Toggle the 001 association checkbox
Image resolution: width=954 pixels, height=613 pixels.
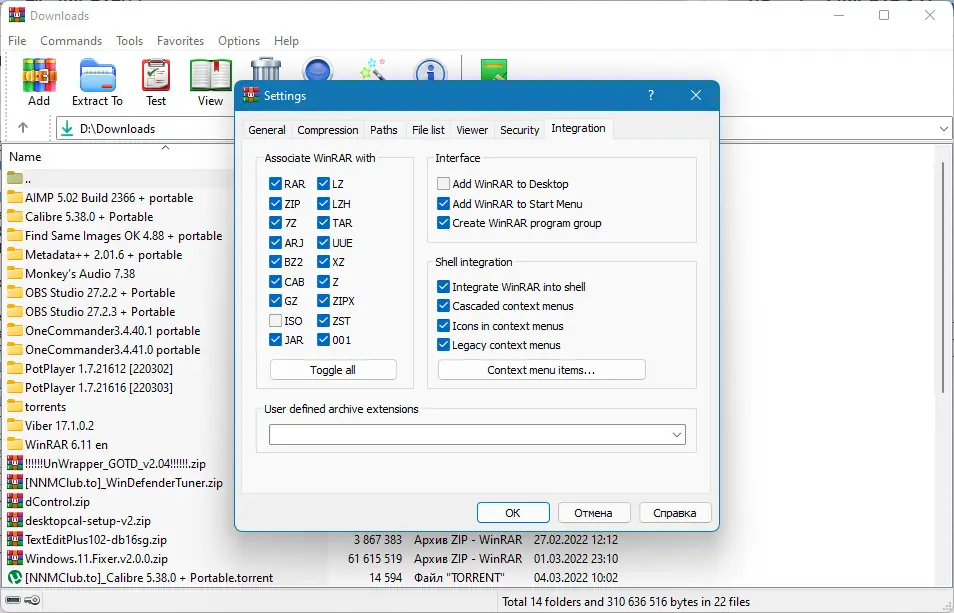[323, 340]
